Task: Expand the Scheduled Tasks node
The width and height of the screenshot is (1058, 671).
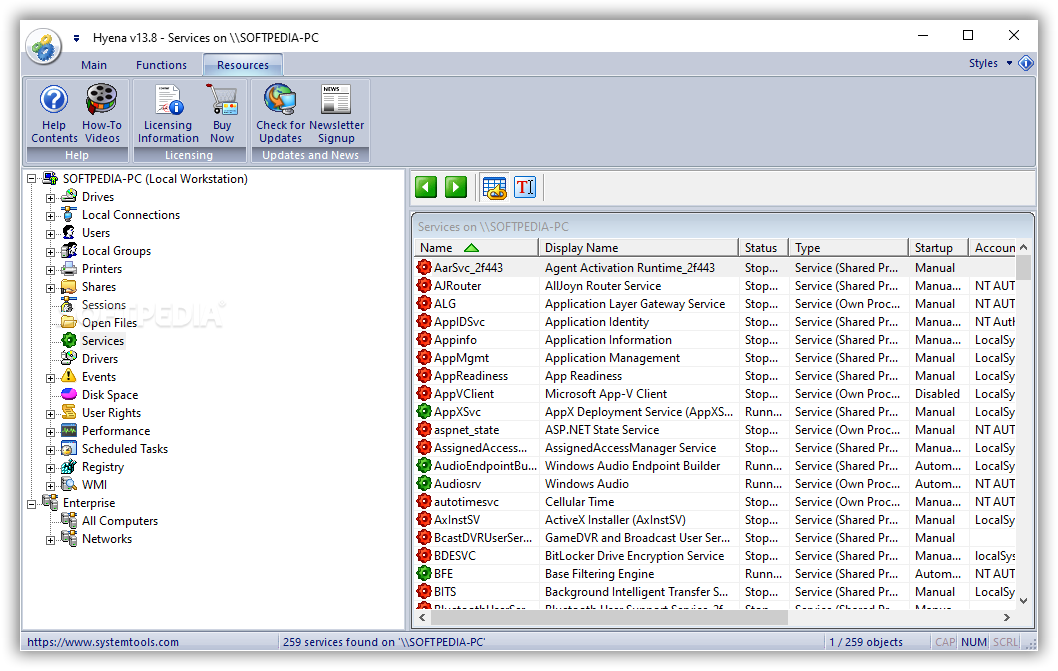Action: click(x=51, y=450)
